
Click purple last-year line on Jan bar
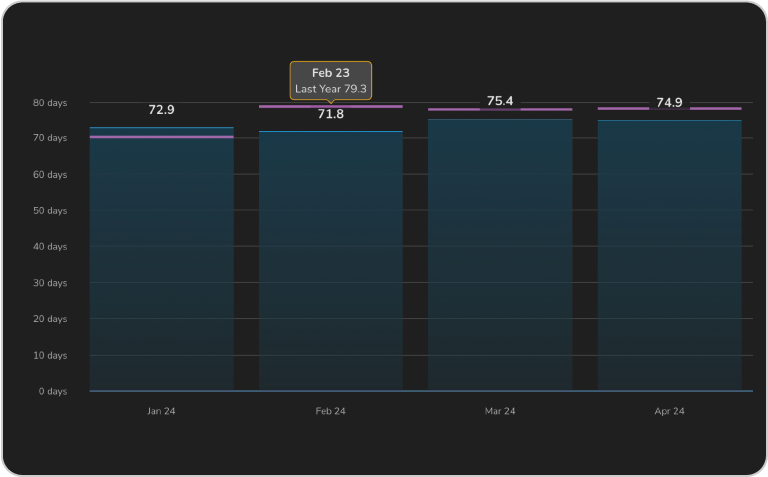point(161,137)
